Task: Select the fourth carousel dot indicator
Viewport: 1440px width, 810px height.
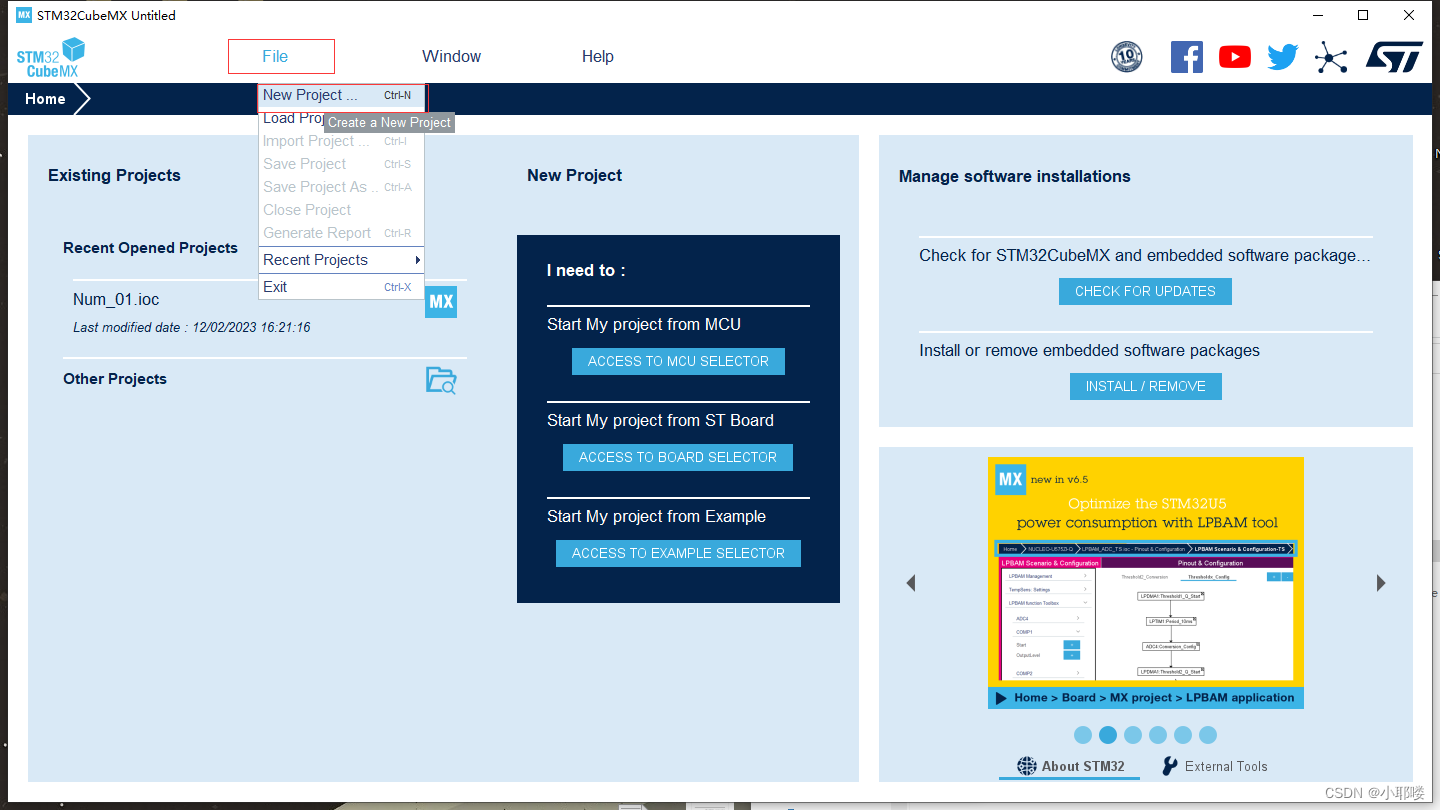Action: pos(1158,735)
